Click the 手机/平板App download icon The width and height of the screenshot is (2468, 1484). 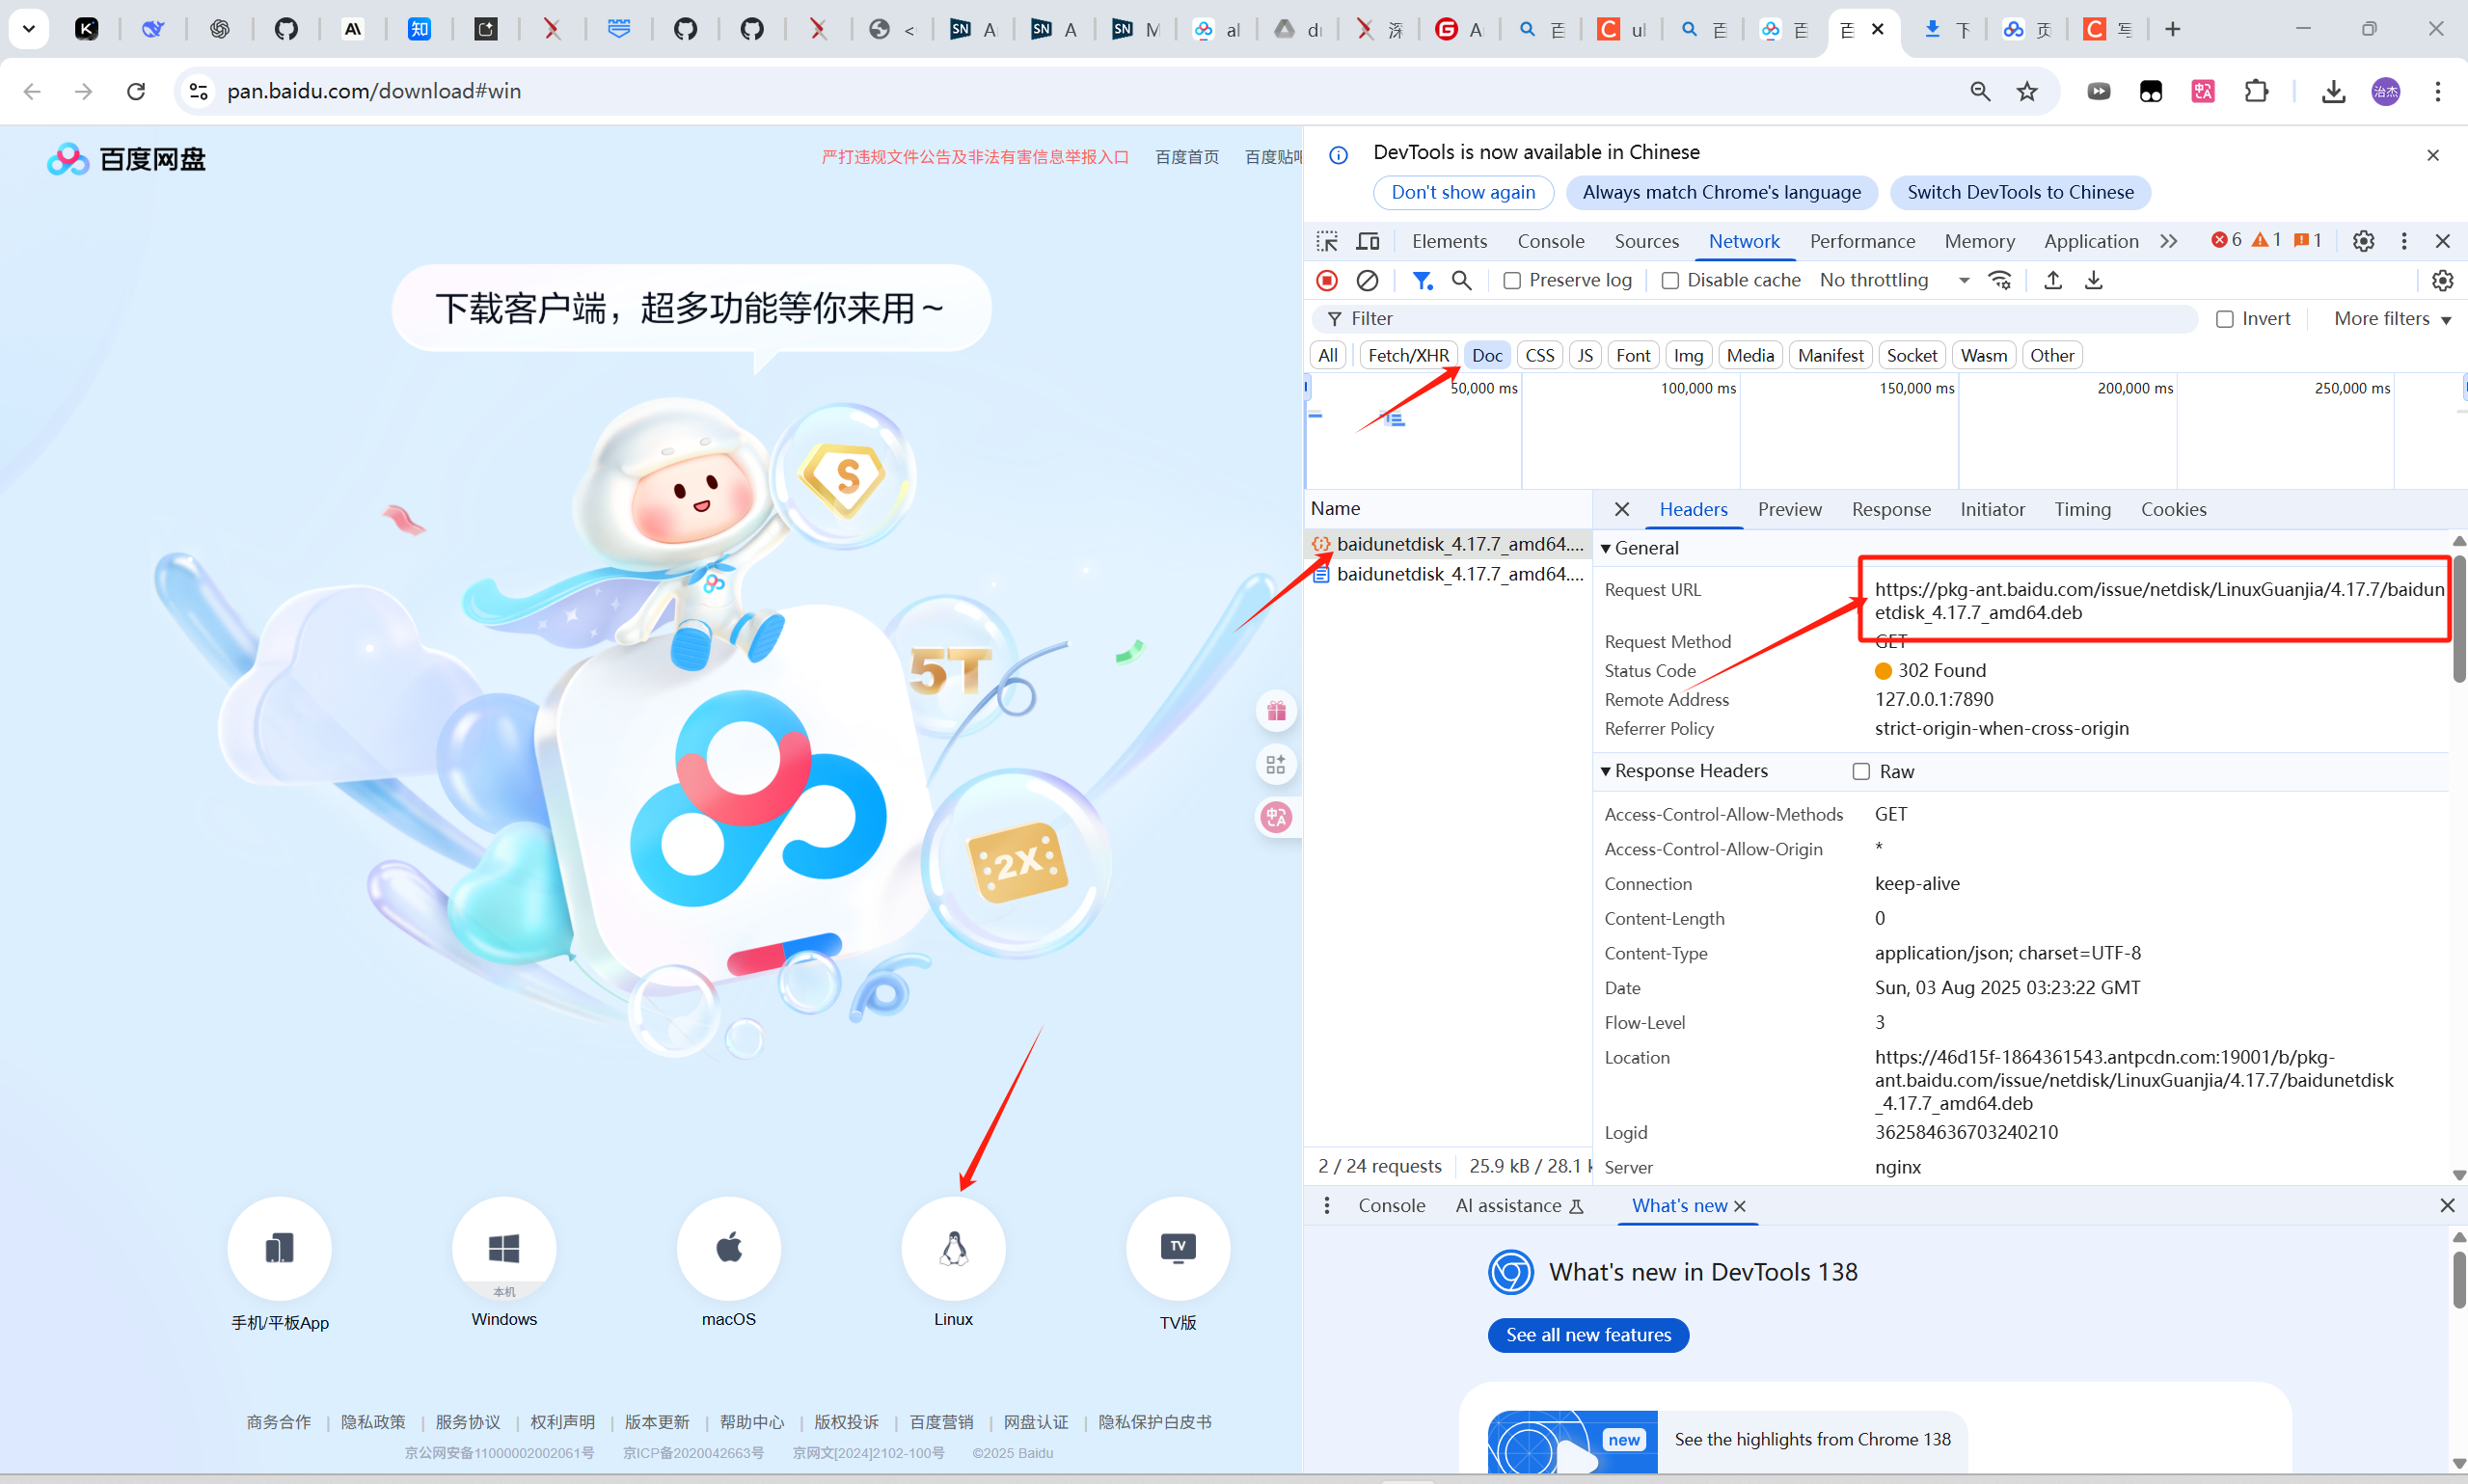point(279,1247)
